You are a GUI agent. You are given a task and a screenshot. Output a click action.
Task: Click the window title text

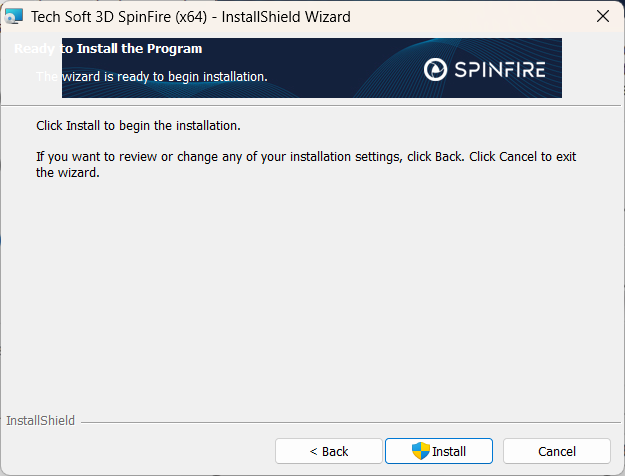point(190,17)
